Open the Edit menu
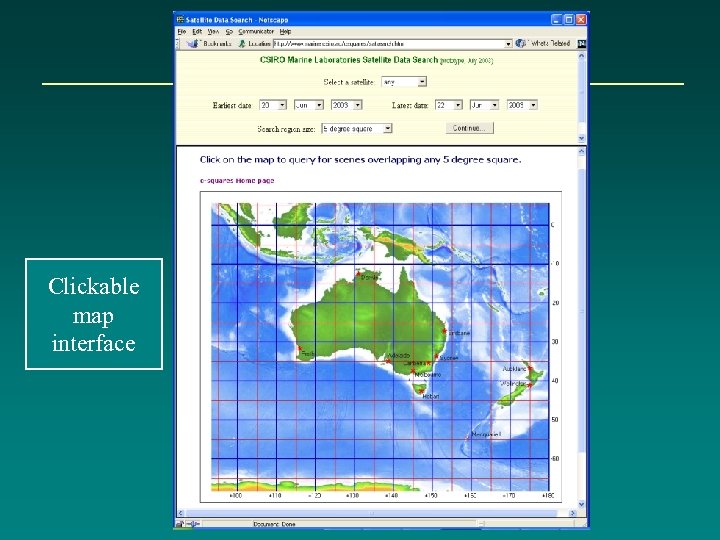 point(197,32)
